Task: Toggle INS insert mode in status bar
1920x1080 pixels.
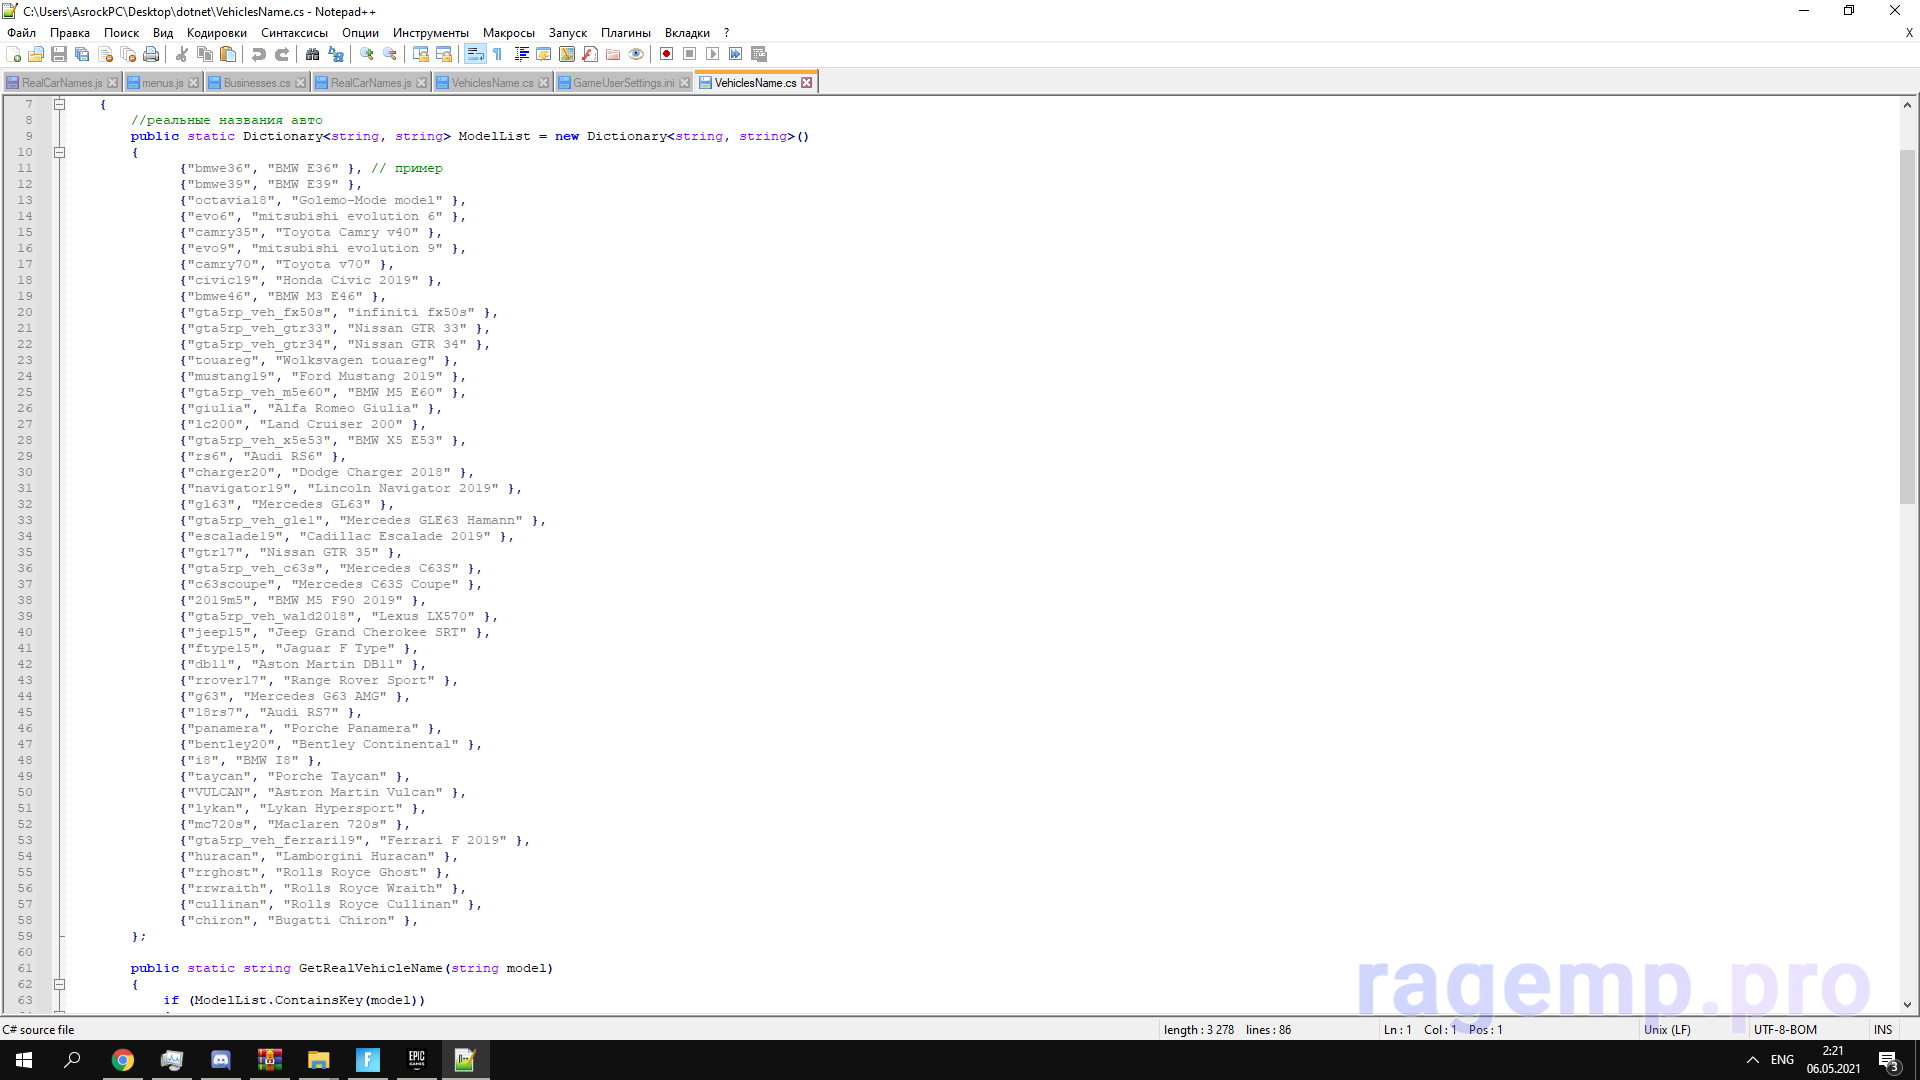Action: pyautogui.click(x=1883, y=1030)
